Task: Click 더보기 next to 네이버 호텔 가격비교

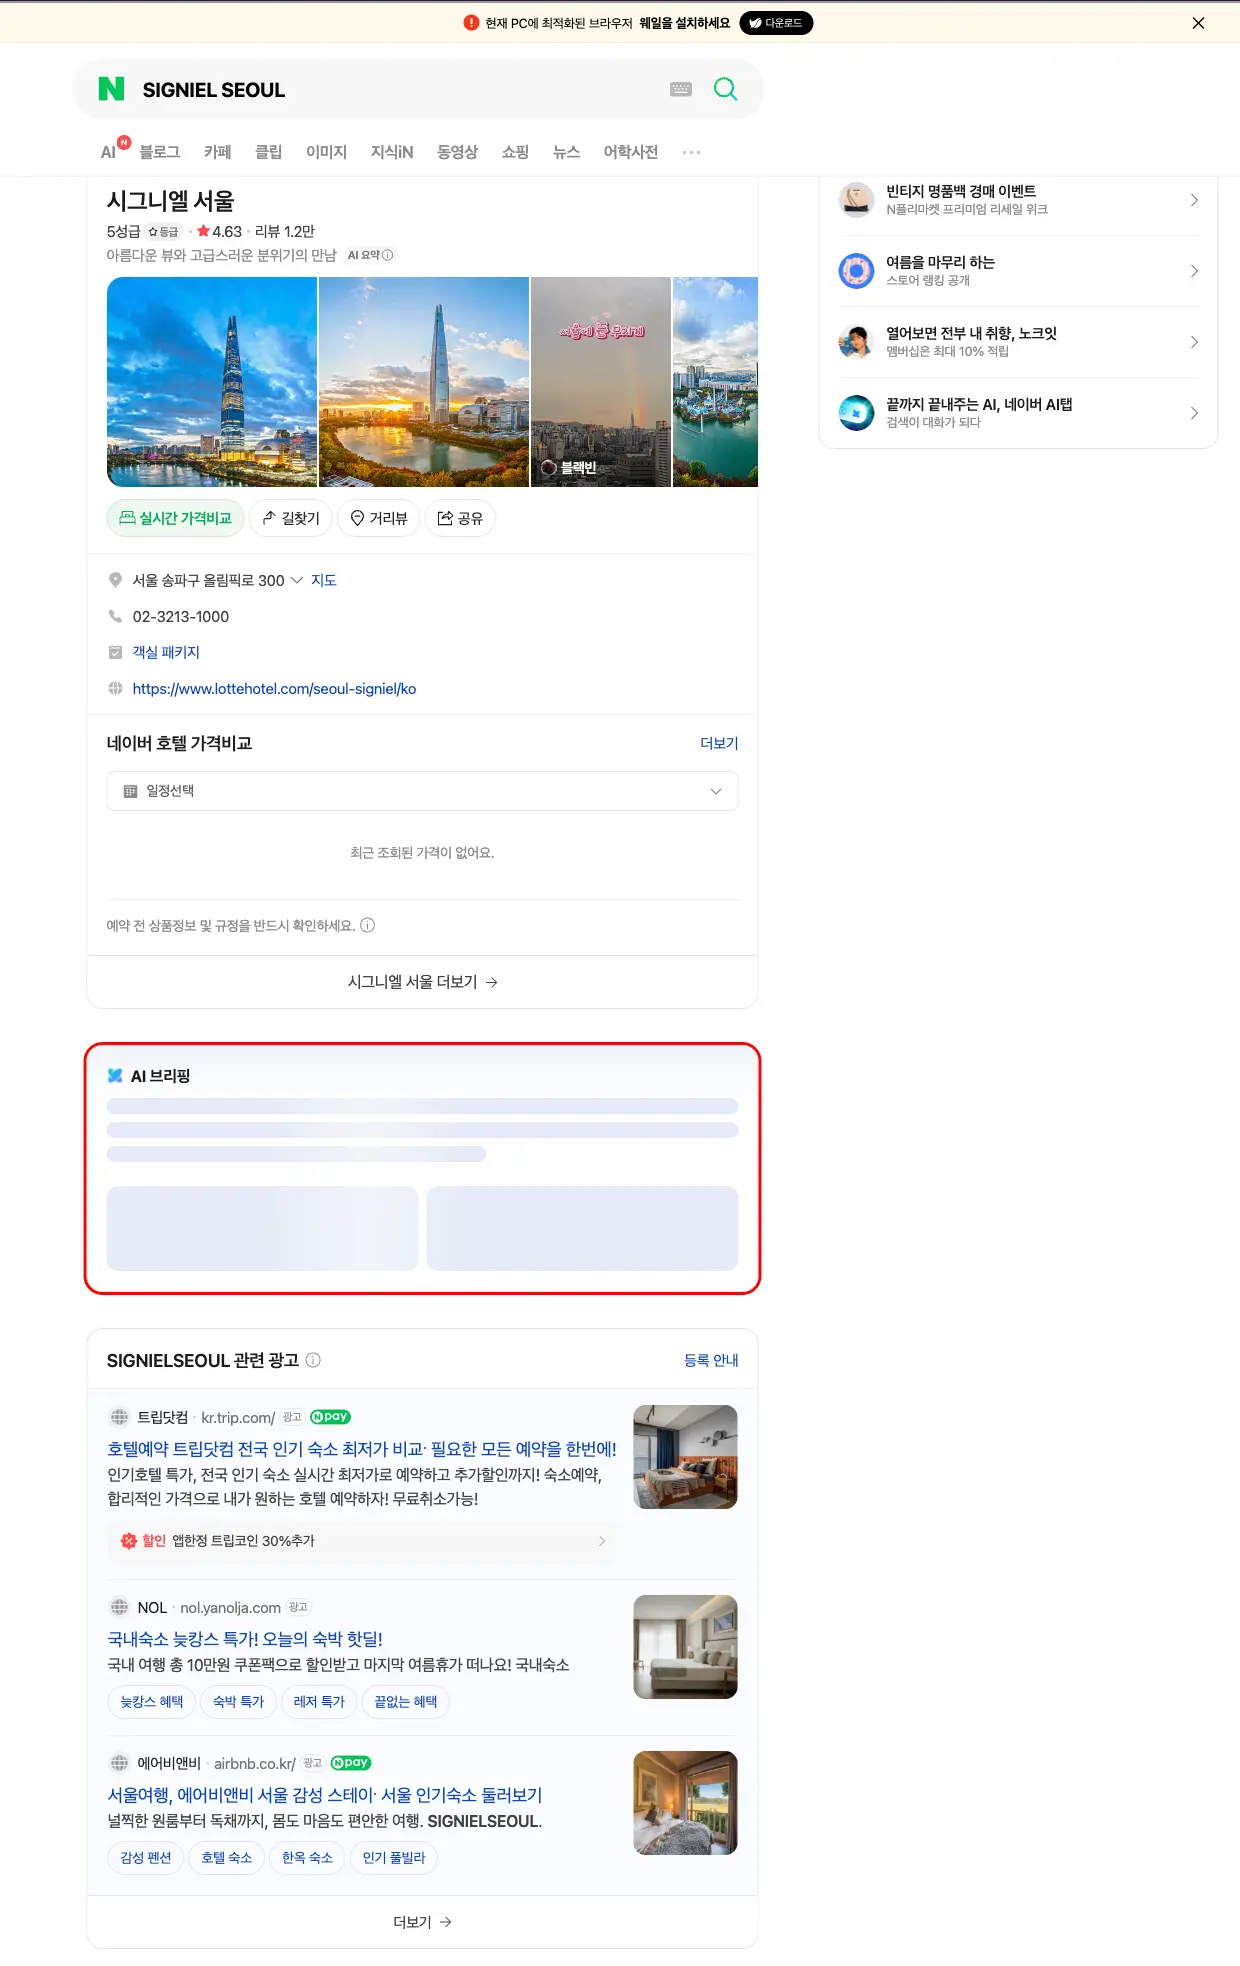Action: [719, 743]
